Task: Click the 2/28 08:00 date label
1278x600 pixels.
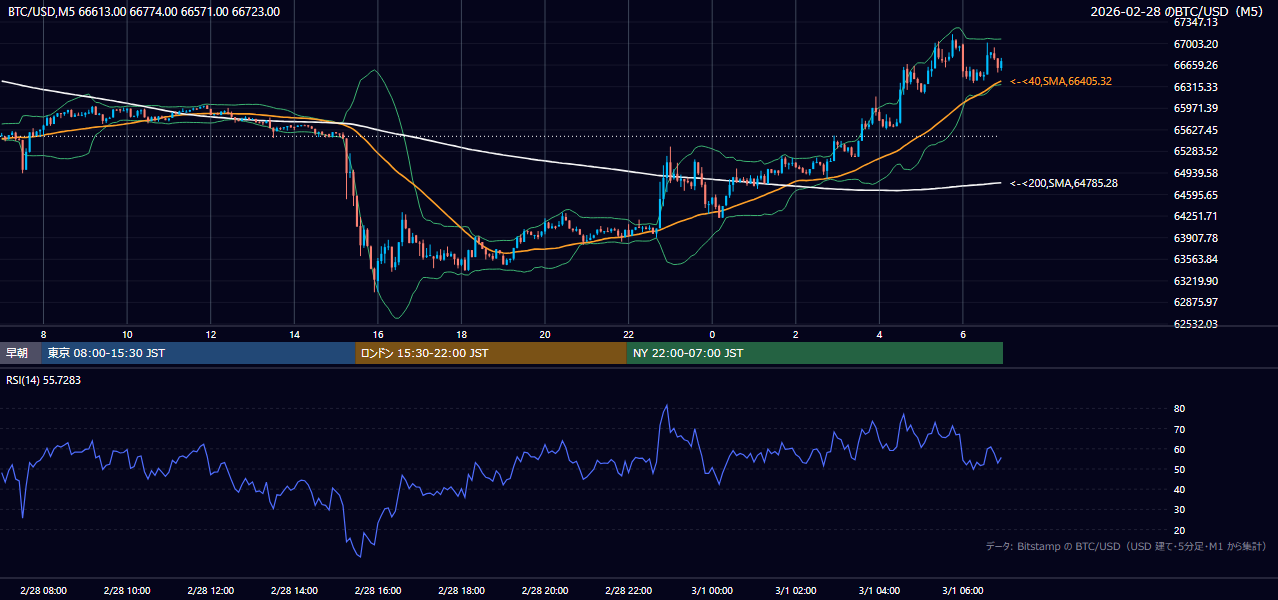Action: pos(43,591)
